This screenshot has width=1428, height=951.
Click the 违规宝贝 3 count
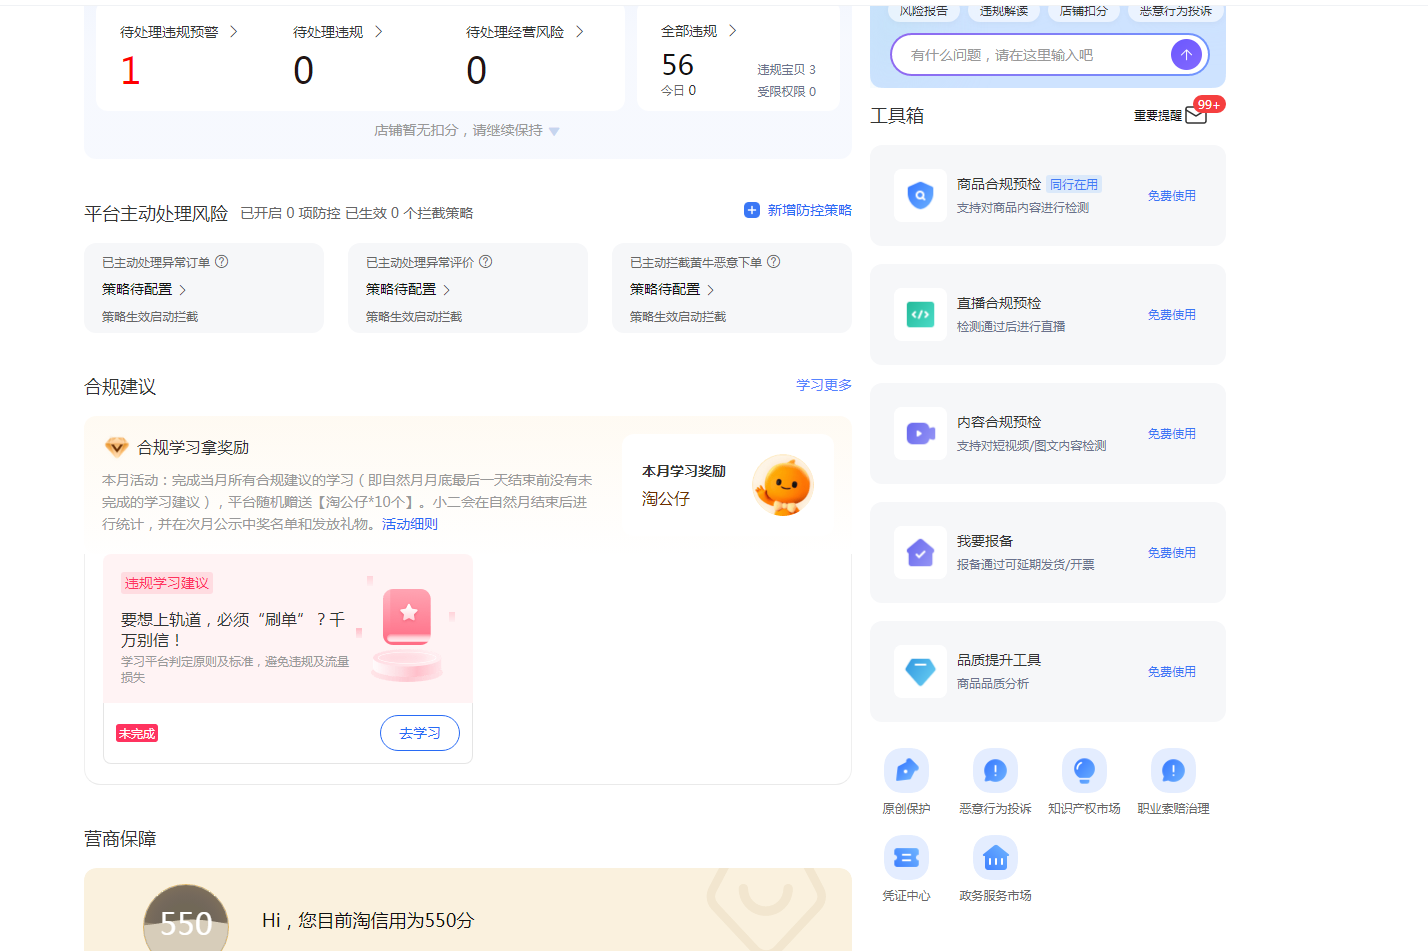[x=786, y=70]
